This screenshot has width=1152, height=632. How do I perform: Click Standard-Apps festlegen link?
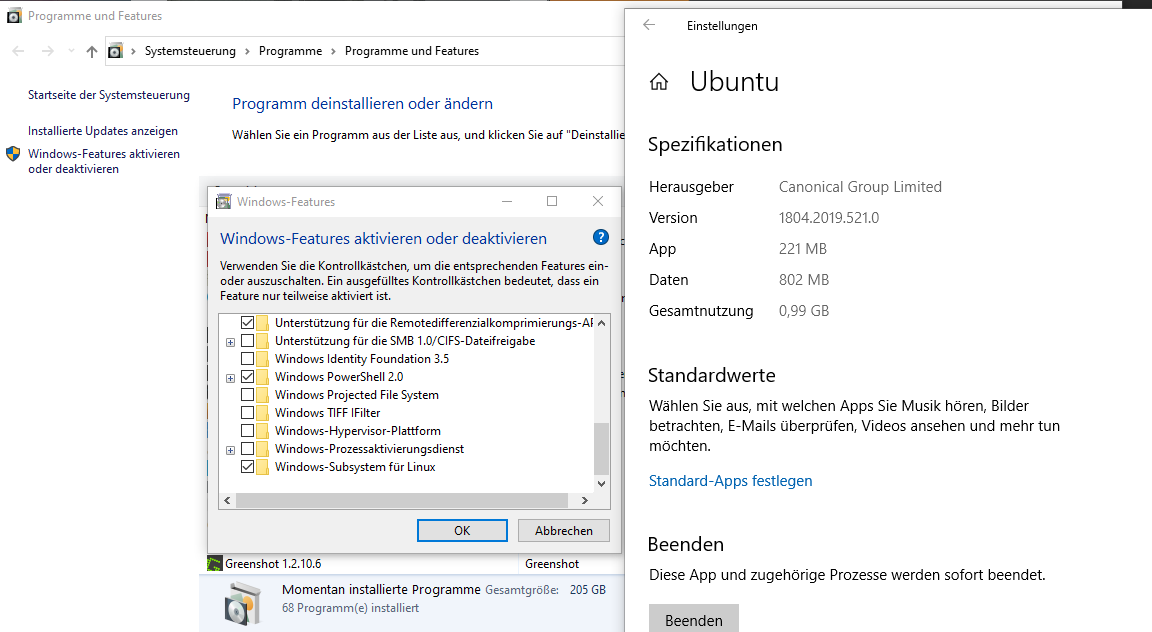click(730, 481)
